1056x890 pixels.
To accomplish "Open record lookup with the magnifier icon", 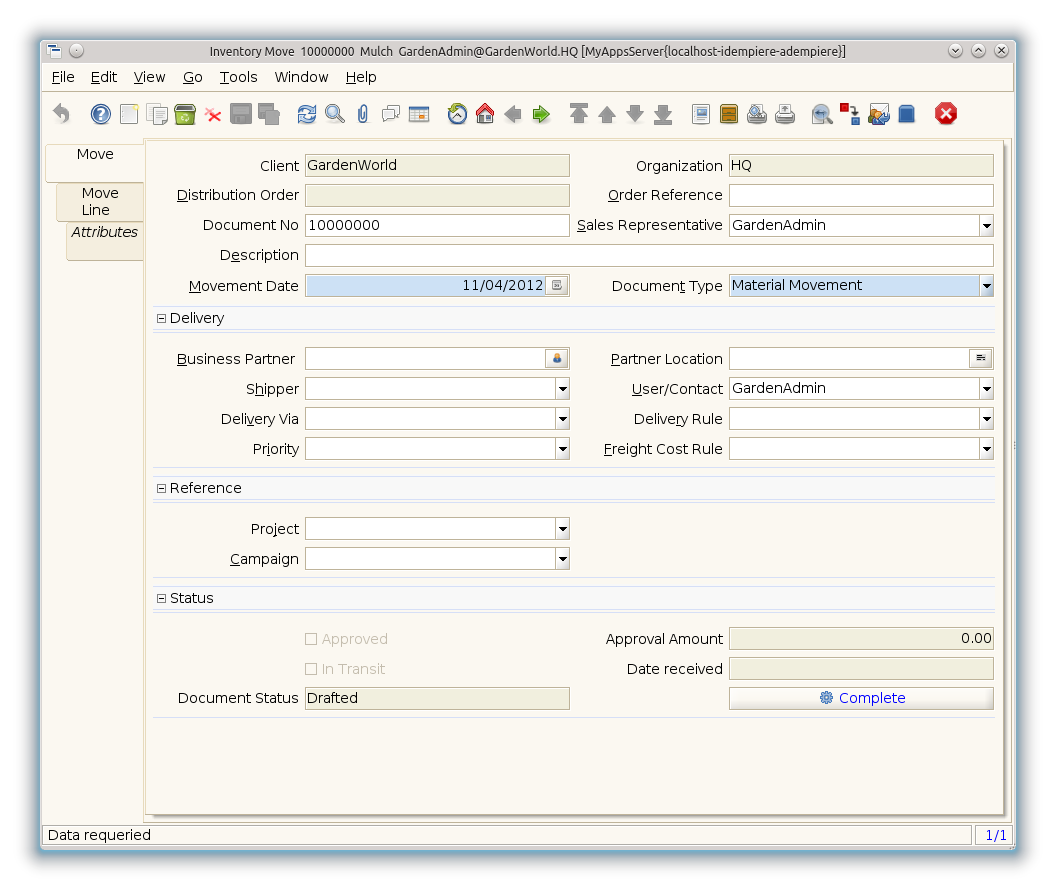I will coord(335,114).
